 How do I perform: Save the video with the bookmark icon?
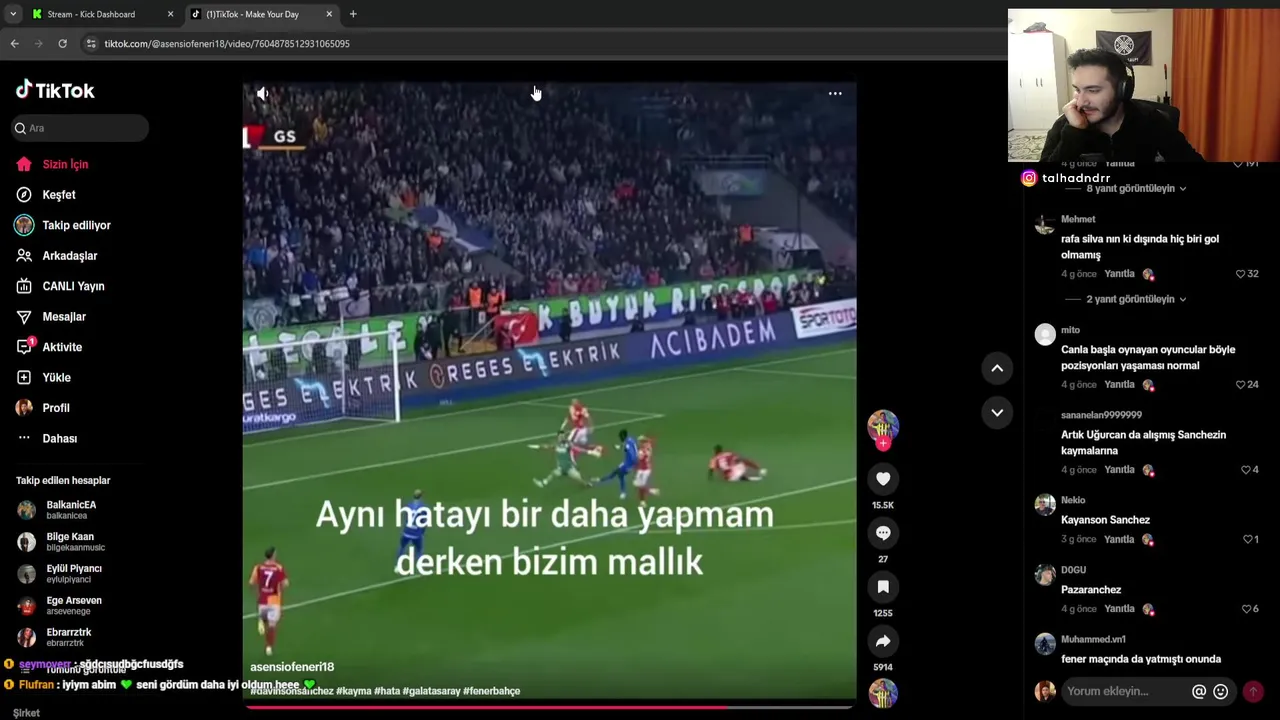pyautogui.click(x=883, y=587)
